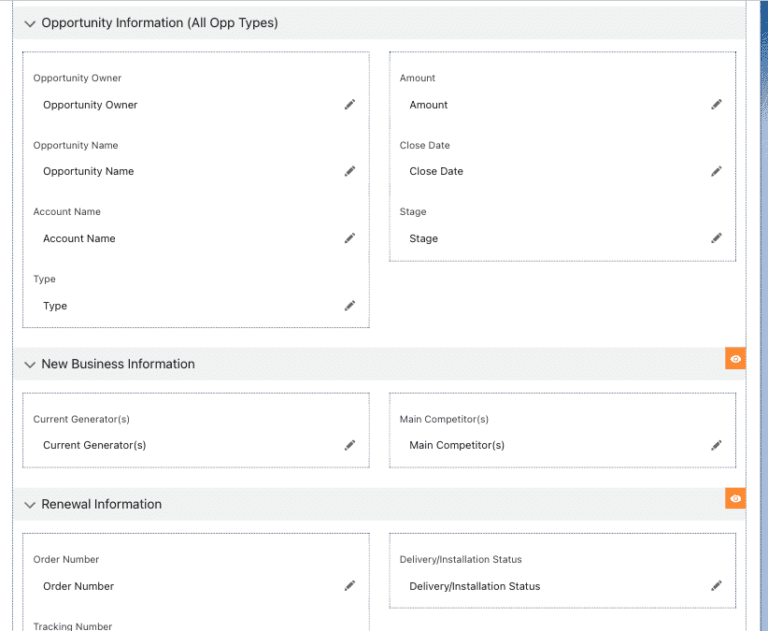
Task: Select the Amount field value
Action: click(429, 105)
